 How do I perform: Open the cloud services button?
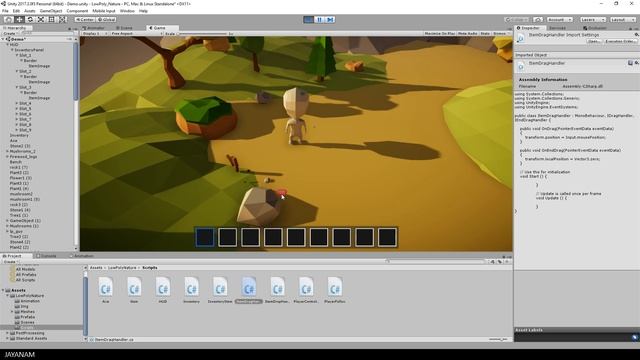pos(538,19)
